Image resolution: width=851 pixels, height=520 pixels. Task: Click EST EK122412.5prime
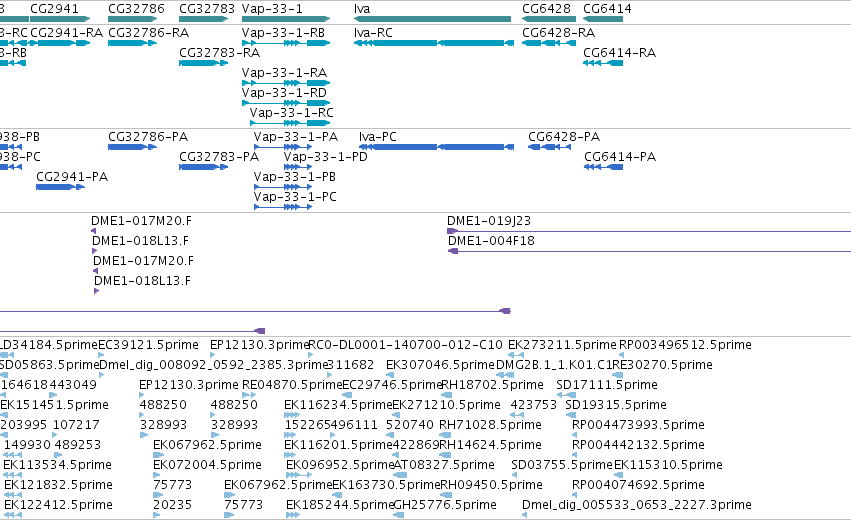point(12,515)
